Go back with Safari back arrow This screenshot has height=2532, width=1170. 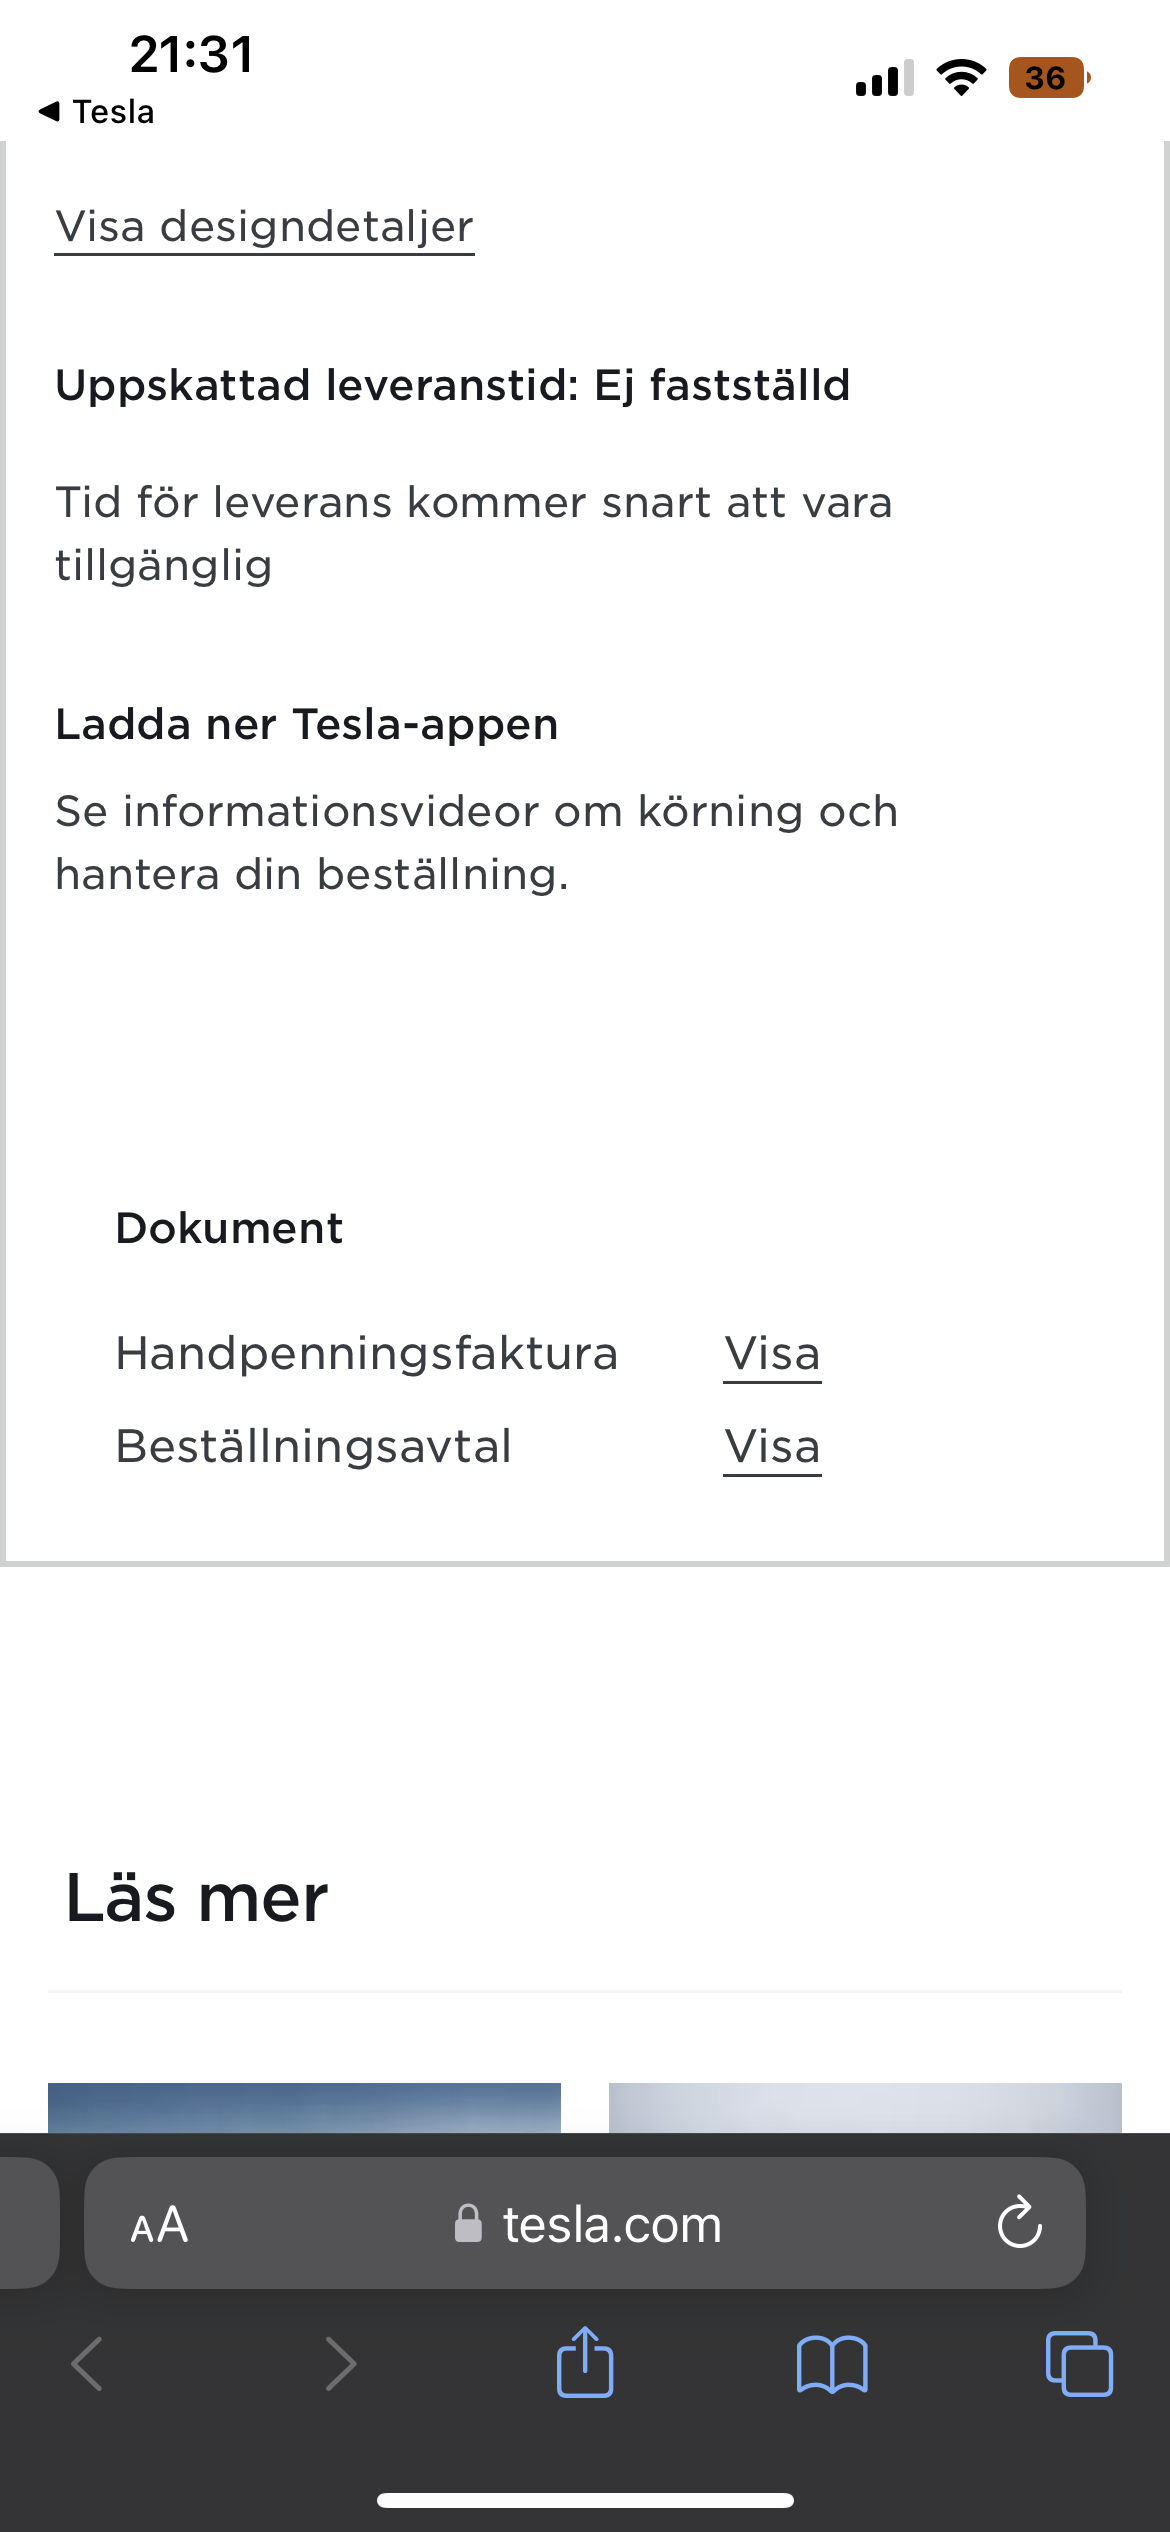point(88,2364)
